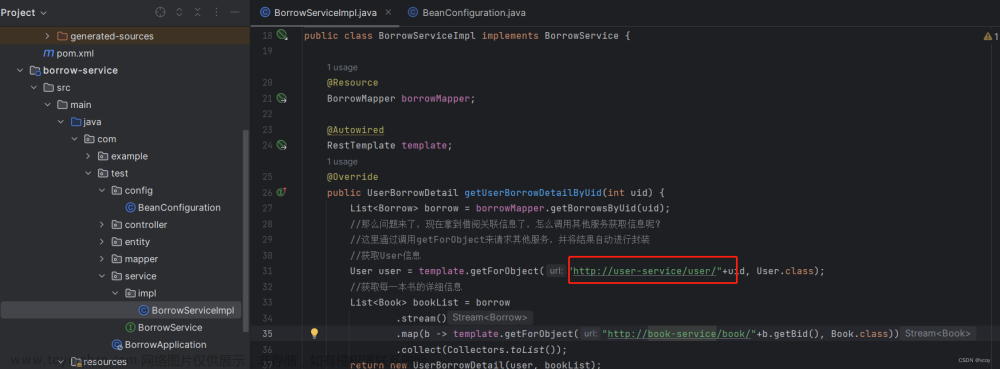This screenshot has width=1000, height=369.
Task: Collapse the main folder
Action: 47,105
